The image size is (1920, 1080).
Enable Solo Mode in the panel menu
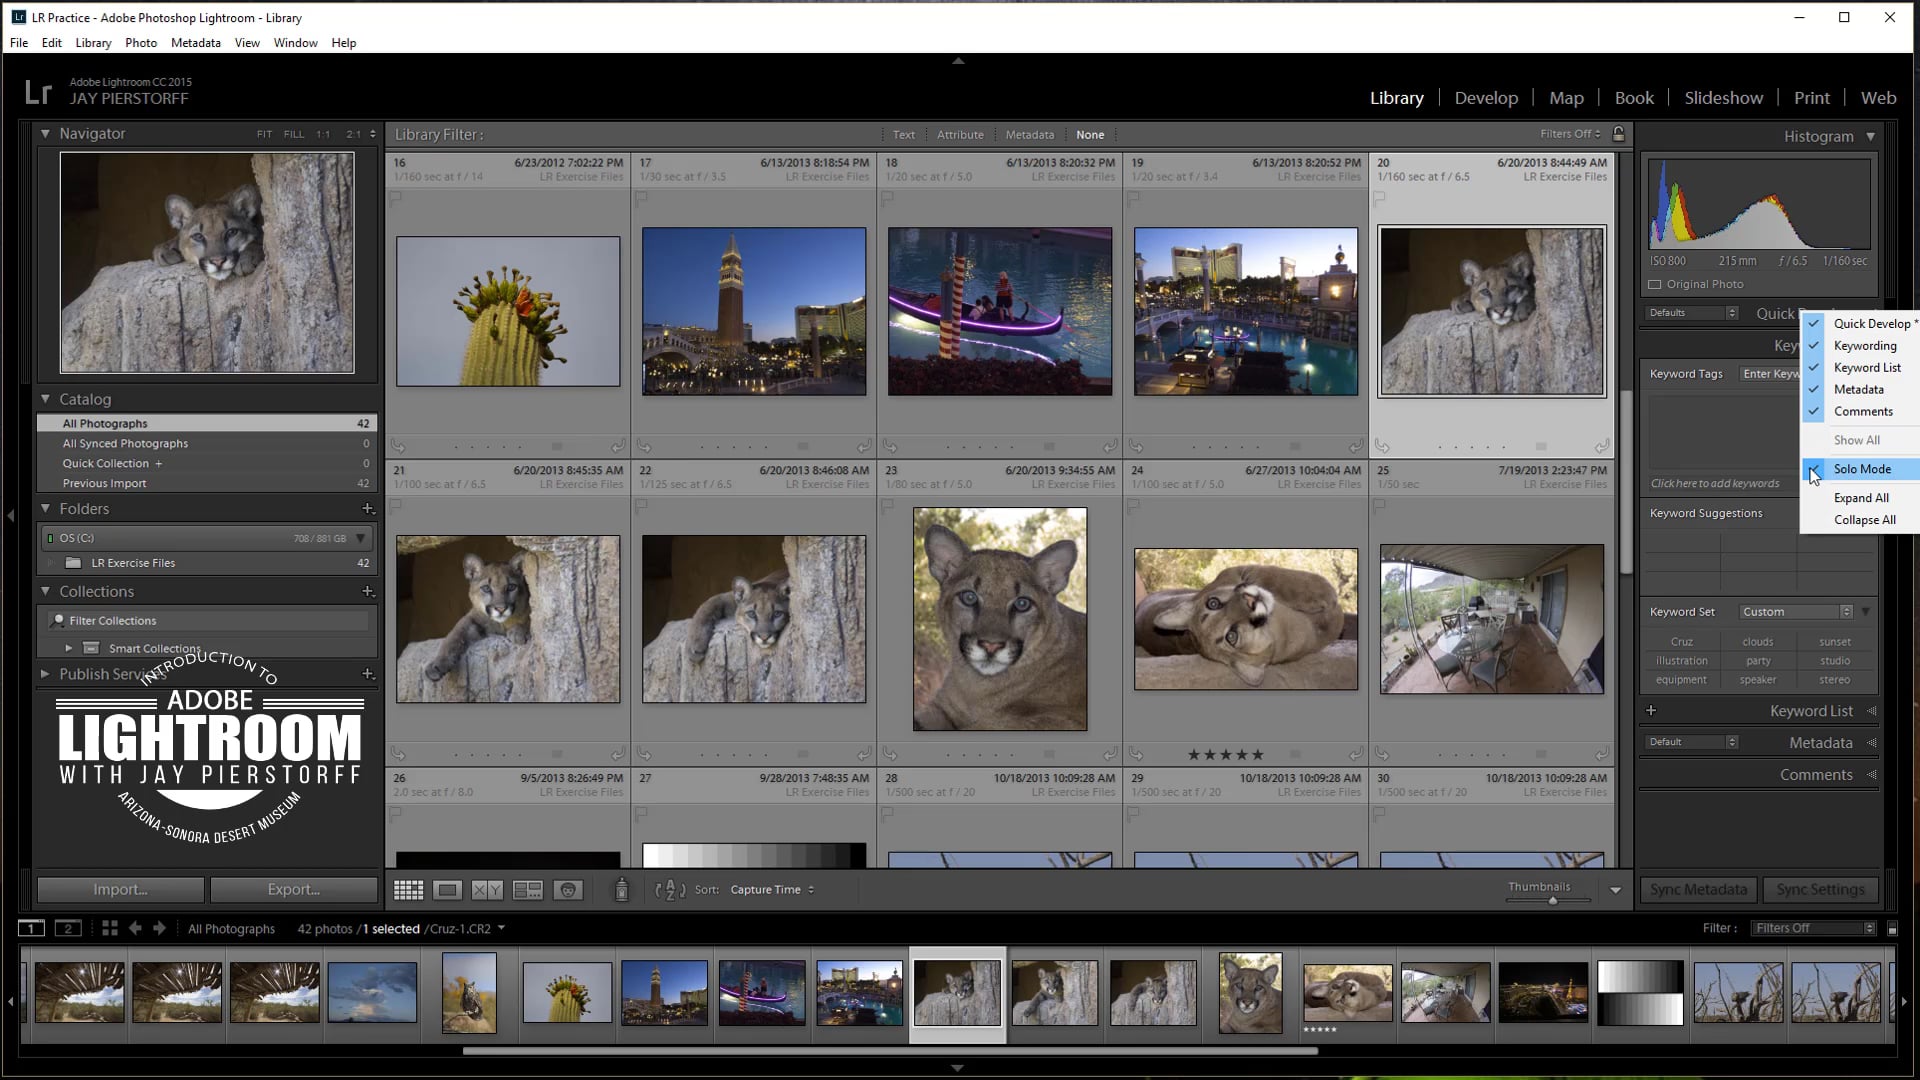tap(1862, 469)
